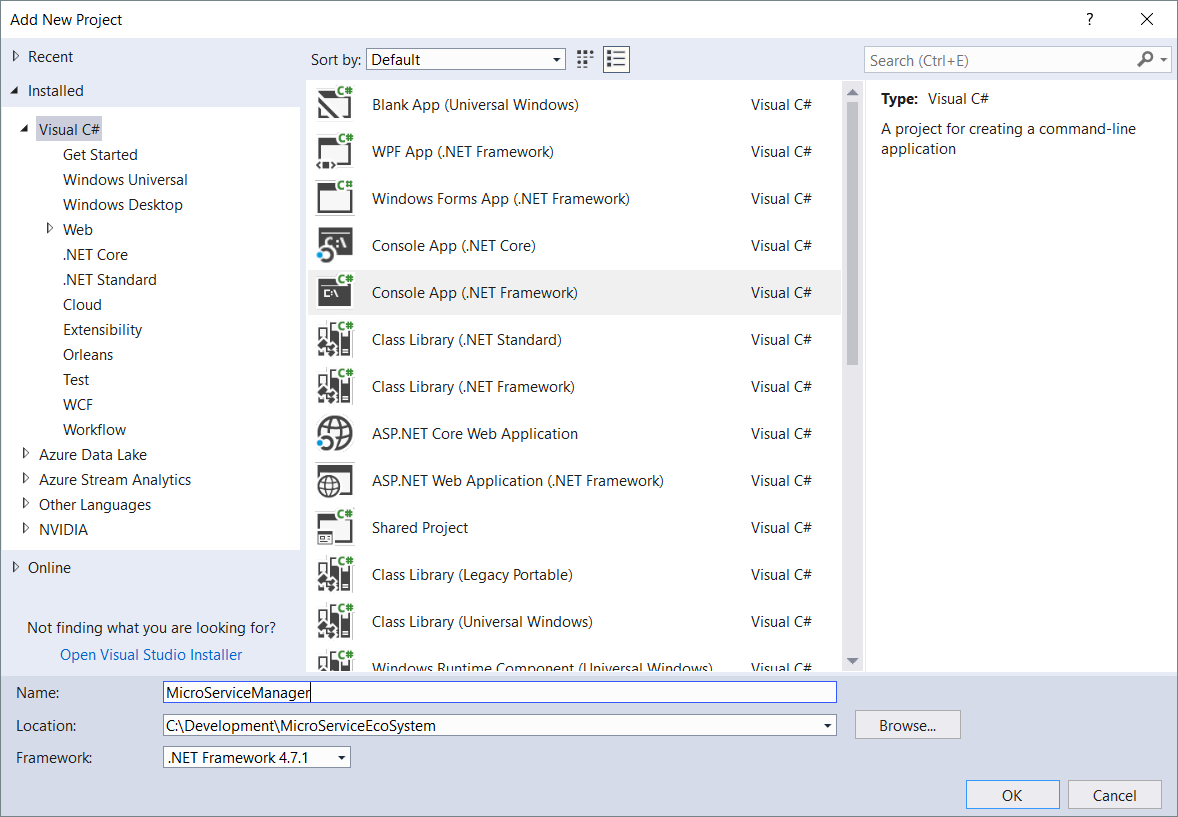Collapse the Installed section

(15, 90)
